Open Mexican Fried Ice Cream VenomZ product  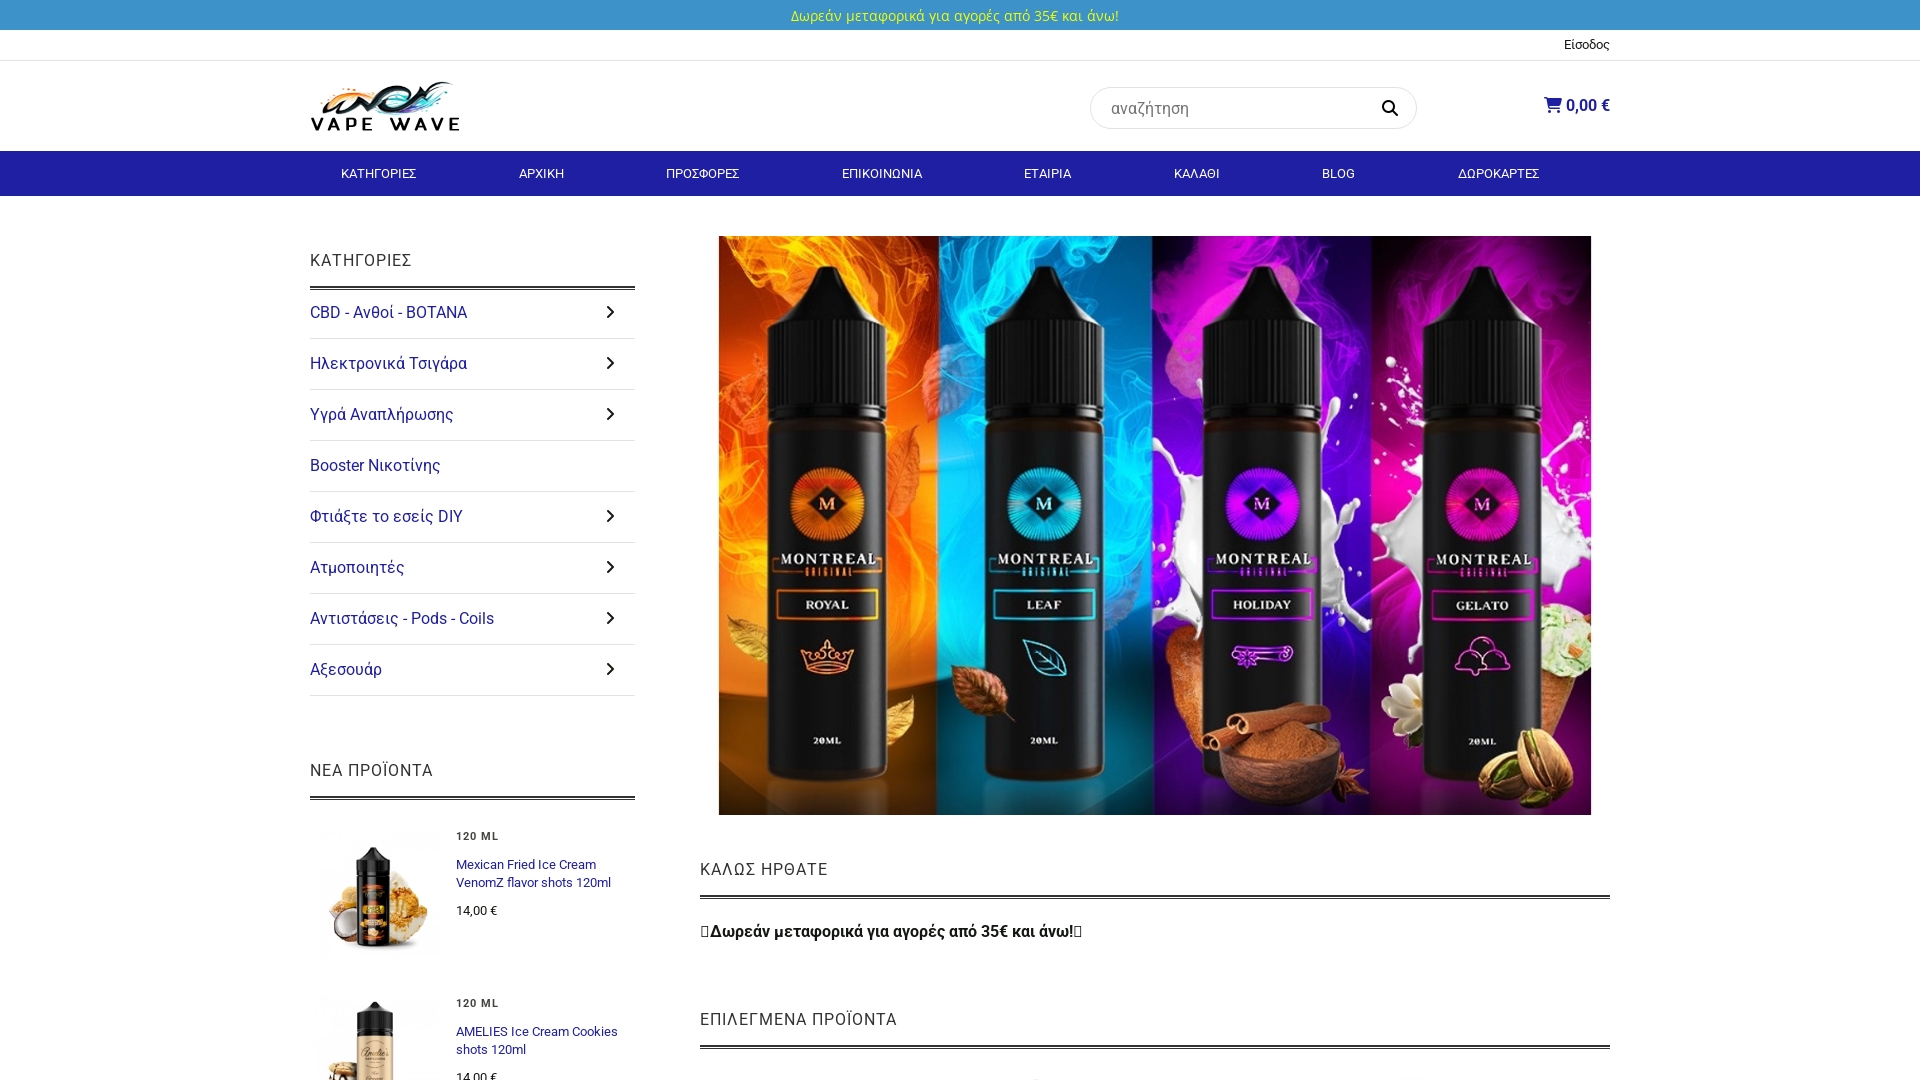coord(534,873)
